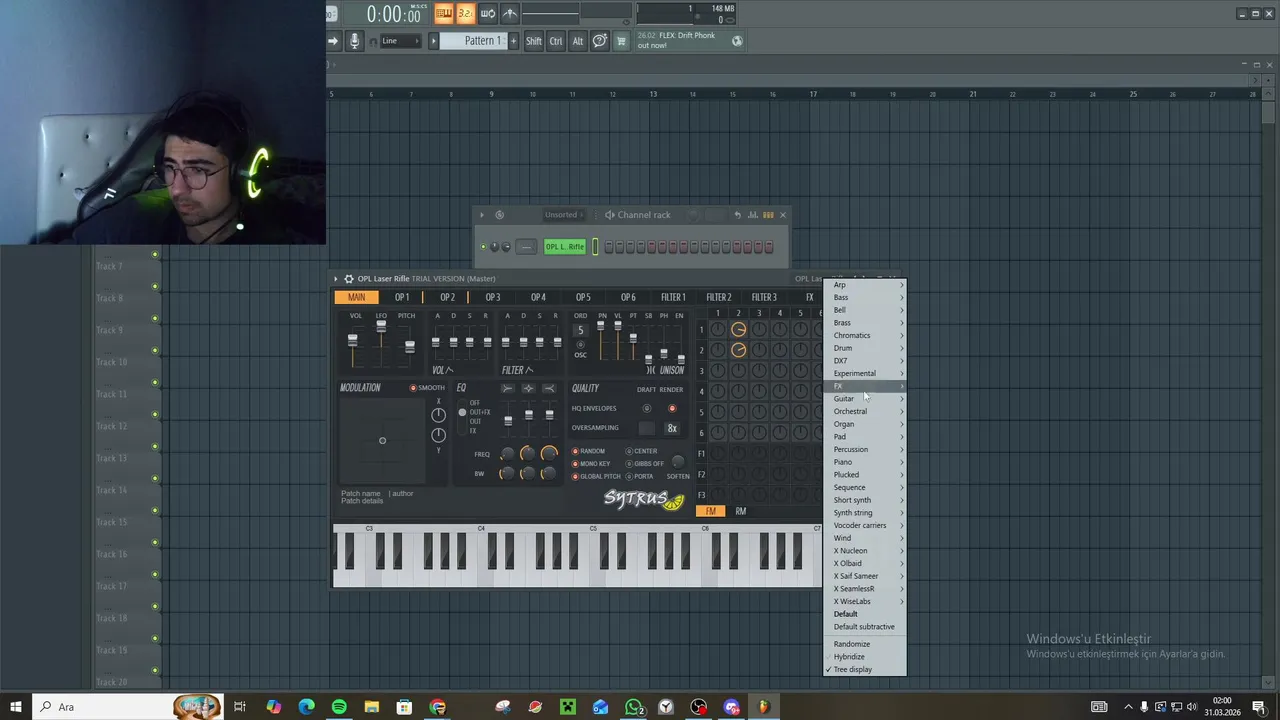The height and width of the screenshot is (720, 1280).
Task: Select the EQ low shelf band icon
Action: point(508,388)
